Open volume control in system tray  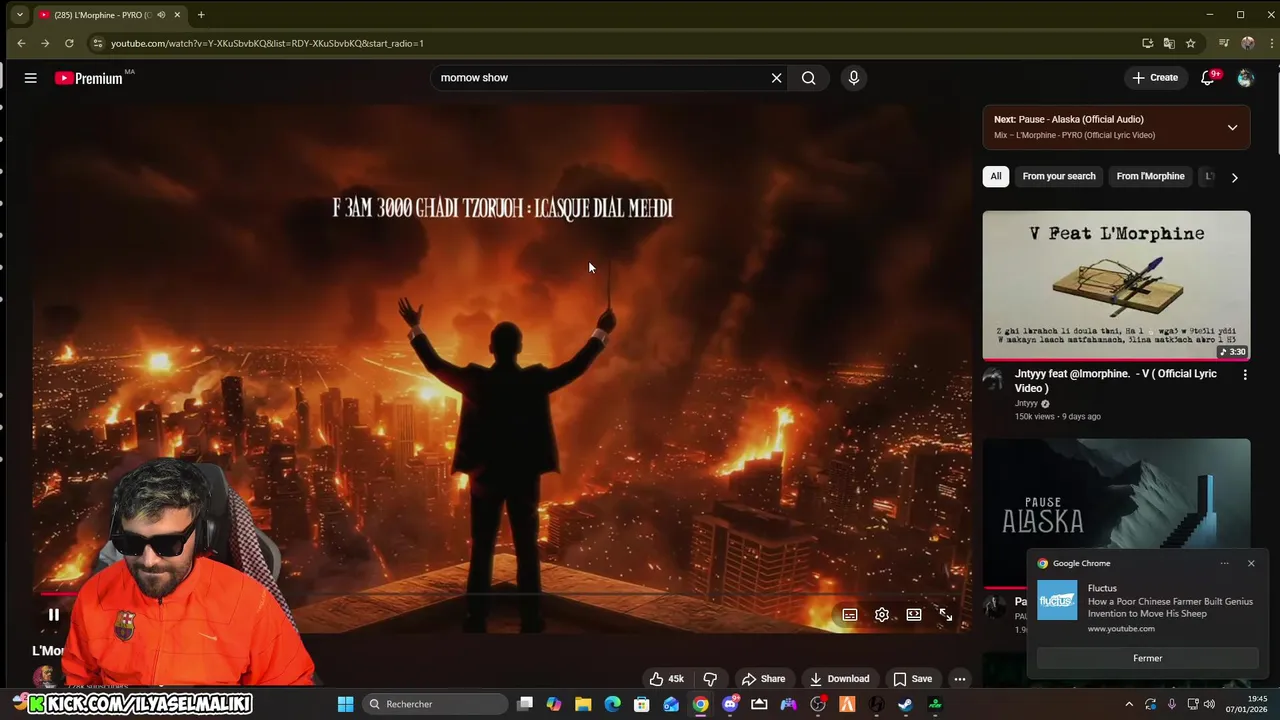point(1209,704)
